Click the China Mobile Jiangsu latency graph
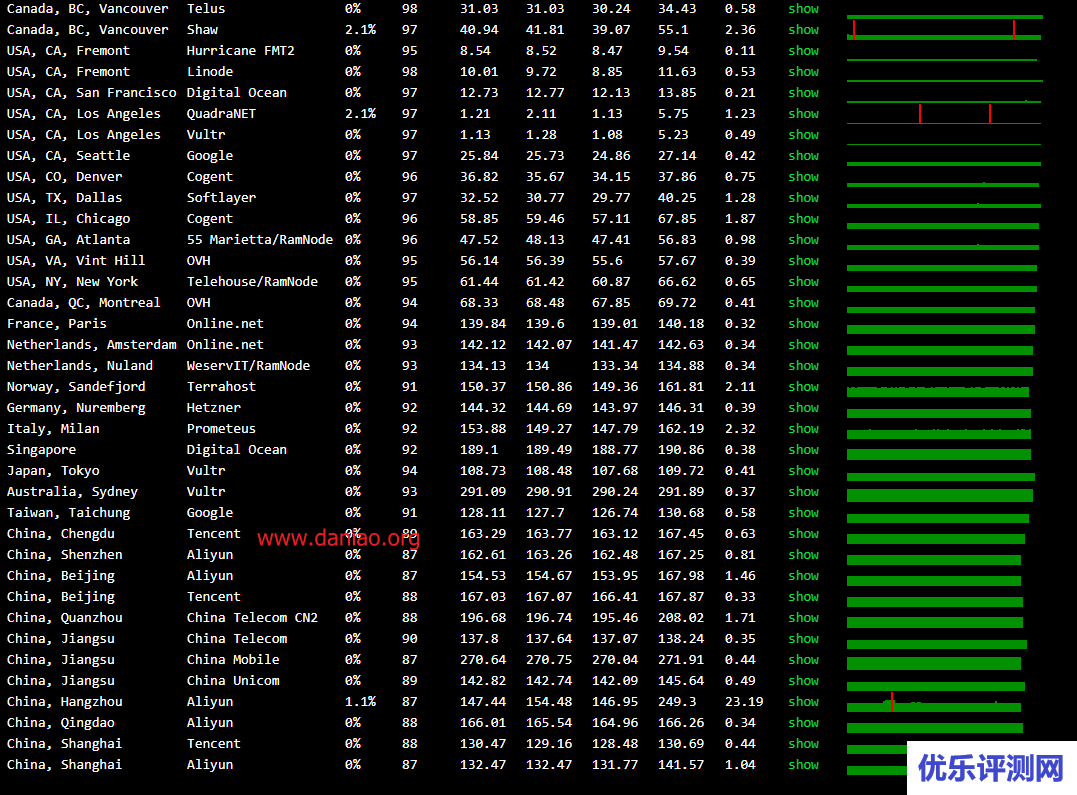Screen dimensions: 1077x795 pyautogui.click(x=934, y=664)
